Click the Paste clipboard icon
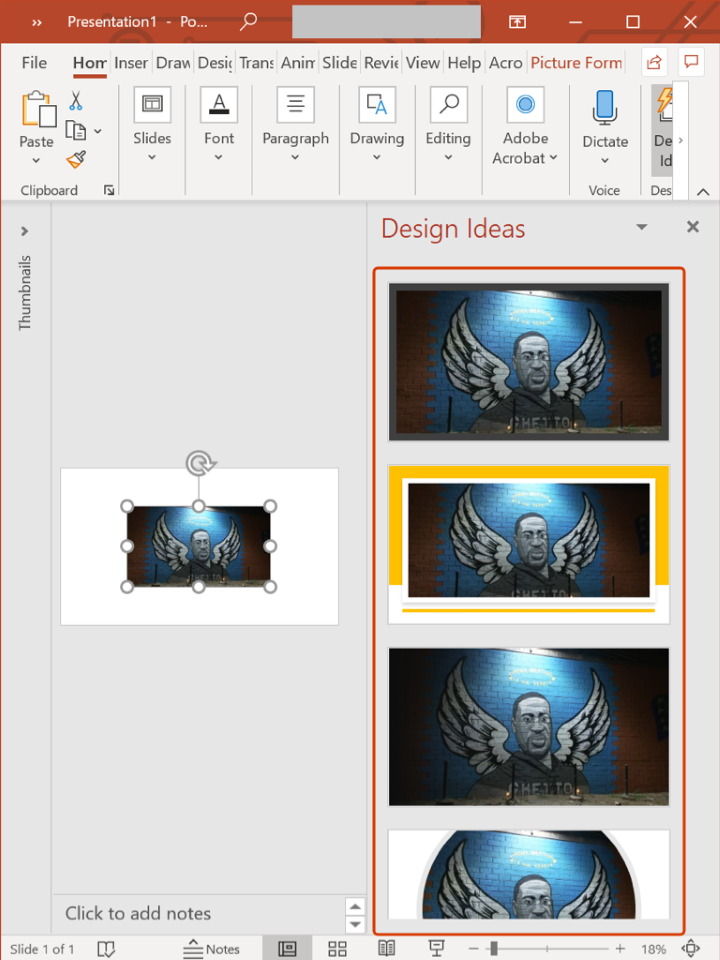The image size is (720, 960). click(38, 110)
